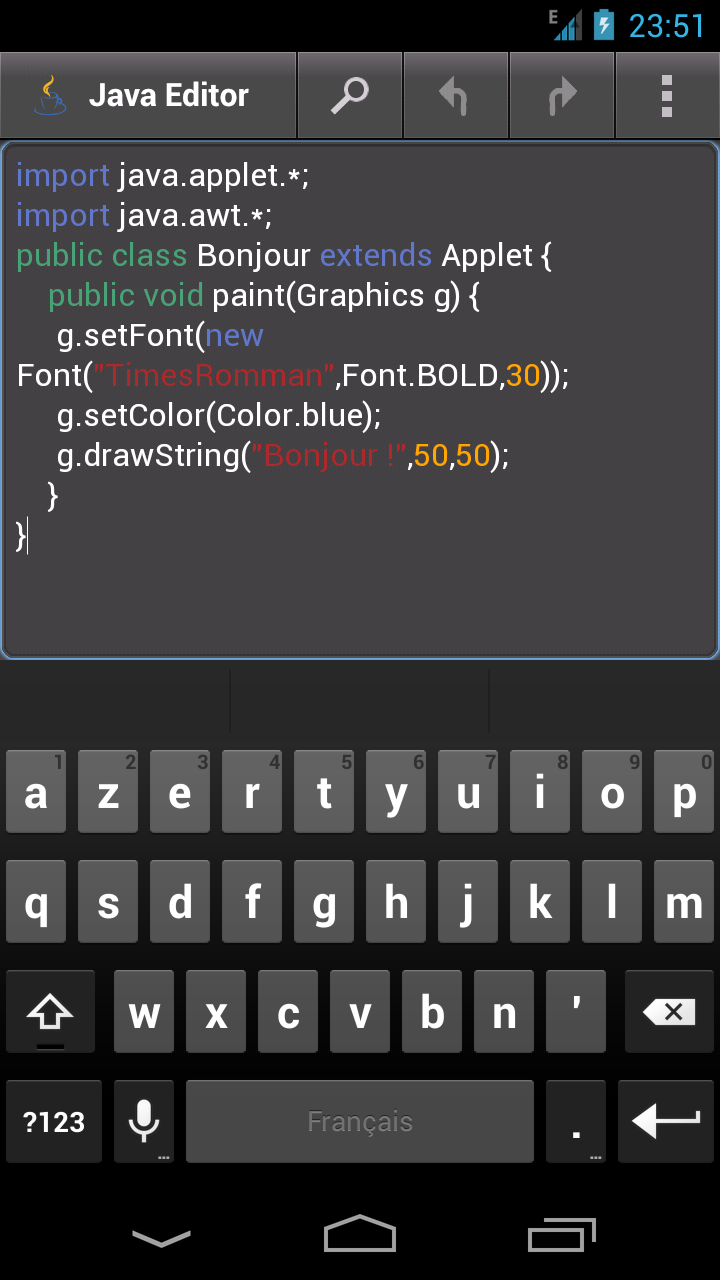Tap the "g.setFont(new" line
Image resolution: width=720 pixels, height=1280 pixels.
coord(160,336)
